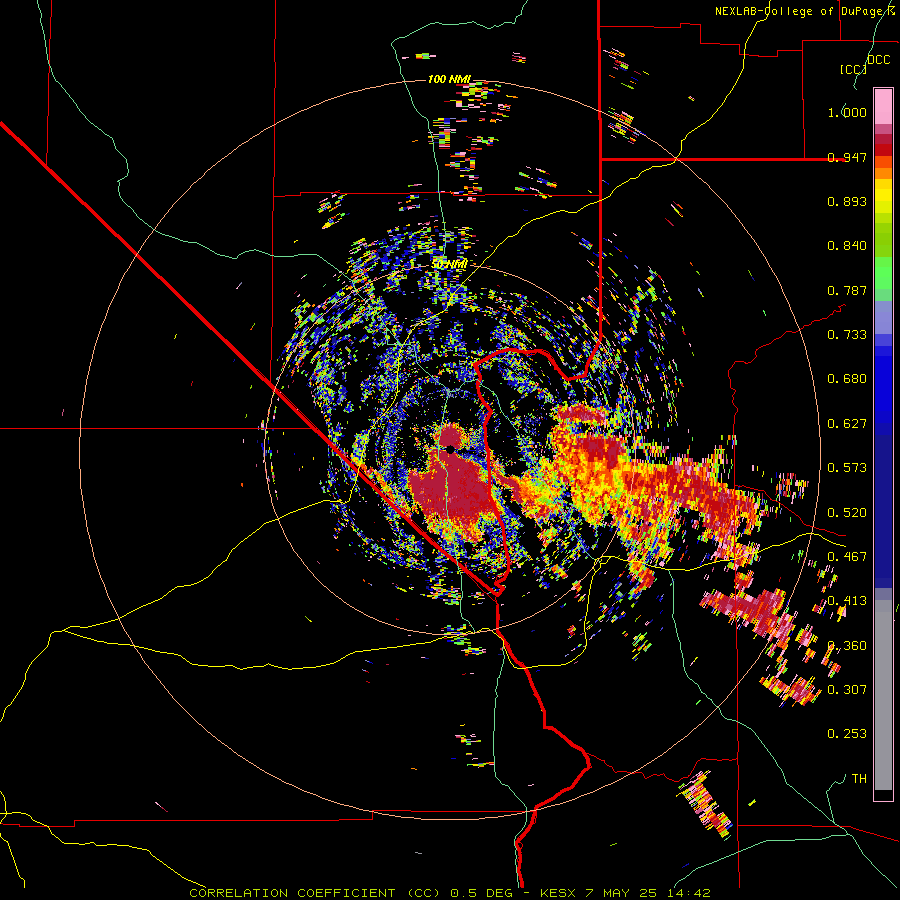The height and width of the screenshot is (900, 900).
Task: Click the Correlation Coefficient KESX caption
Action: click(x=449, y=893)
